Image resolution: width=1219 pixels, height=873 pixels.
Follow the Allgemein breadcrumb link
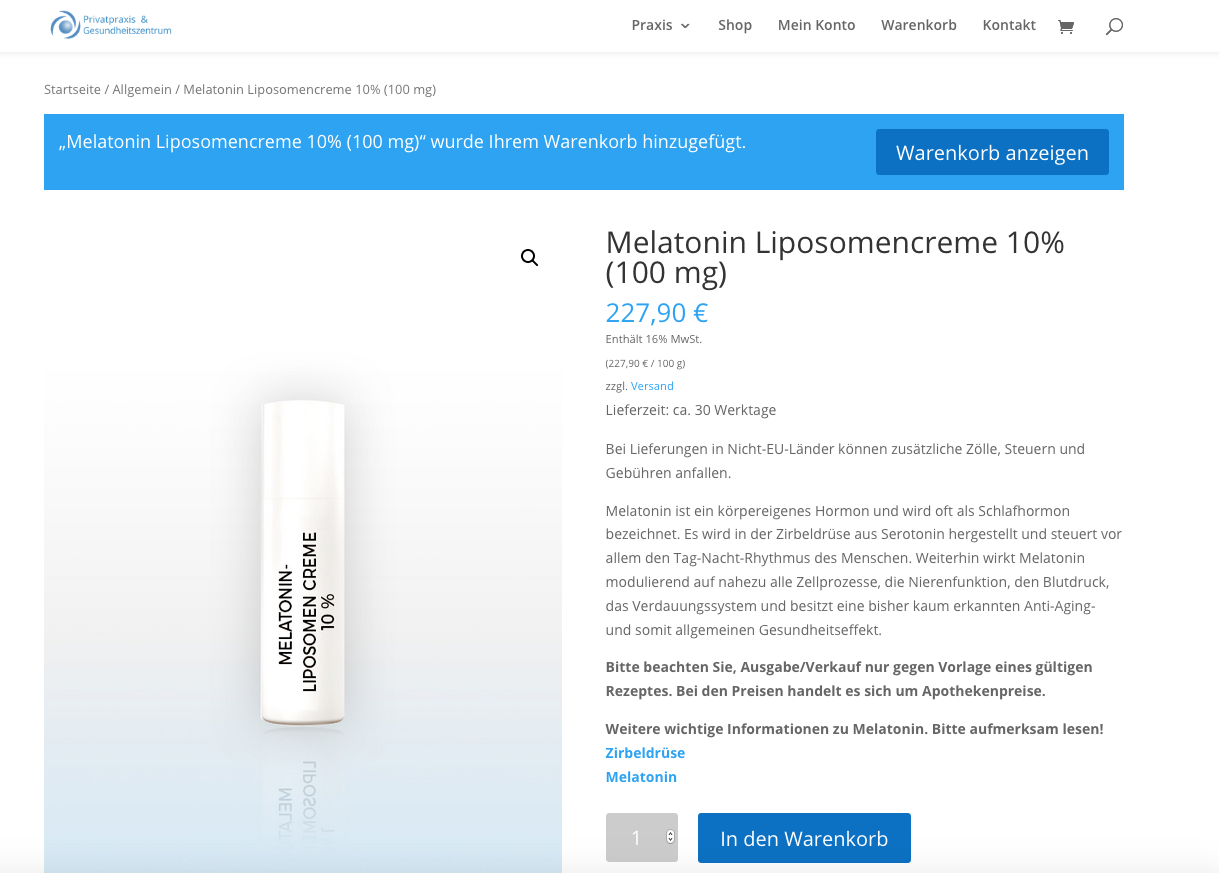tap(142, 90)
